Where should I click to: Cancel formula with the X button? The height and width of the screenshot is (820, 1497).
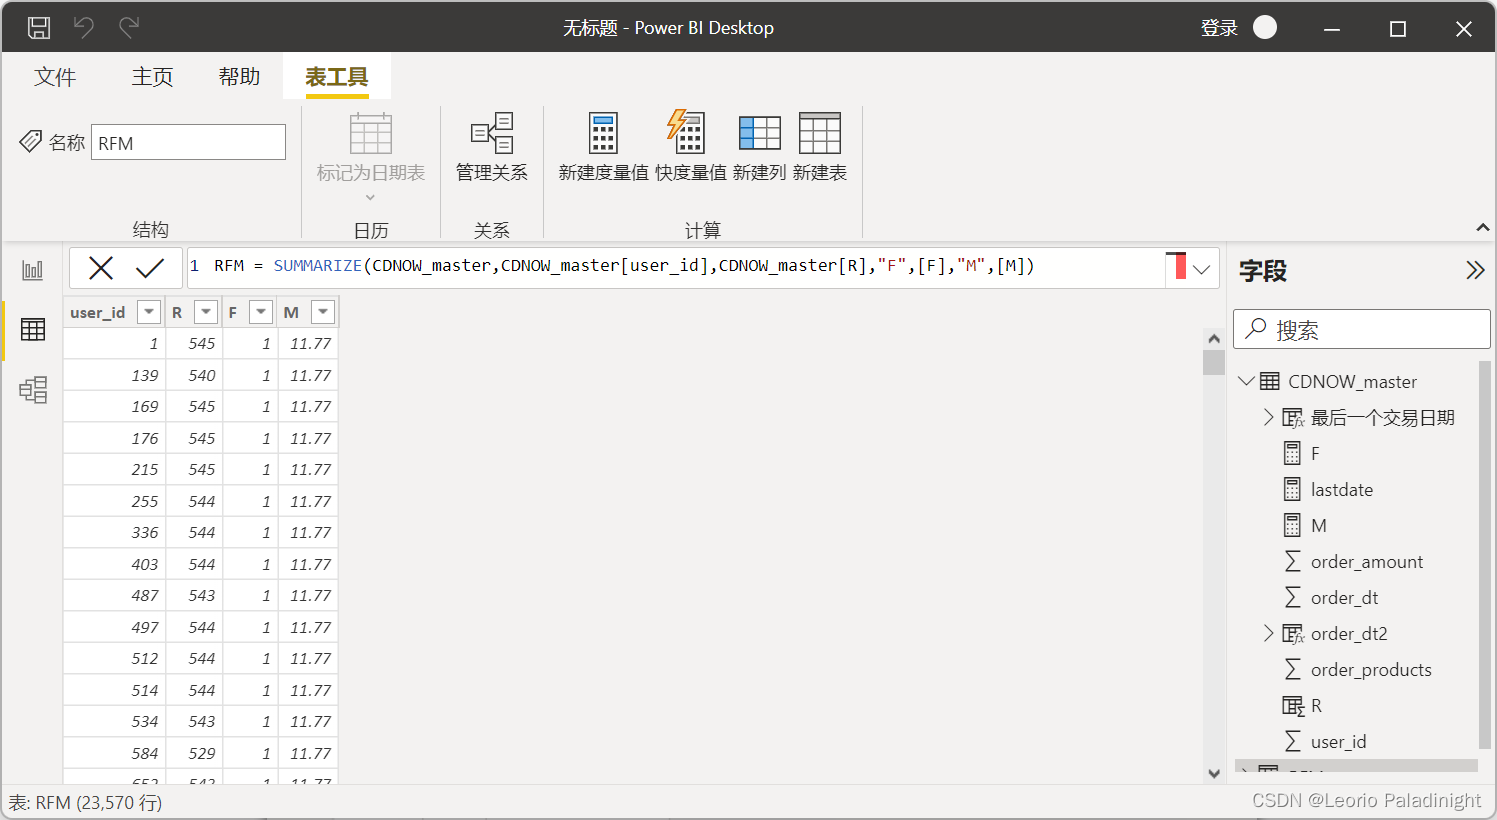coord(101,268)
